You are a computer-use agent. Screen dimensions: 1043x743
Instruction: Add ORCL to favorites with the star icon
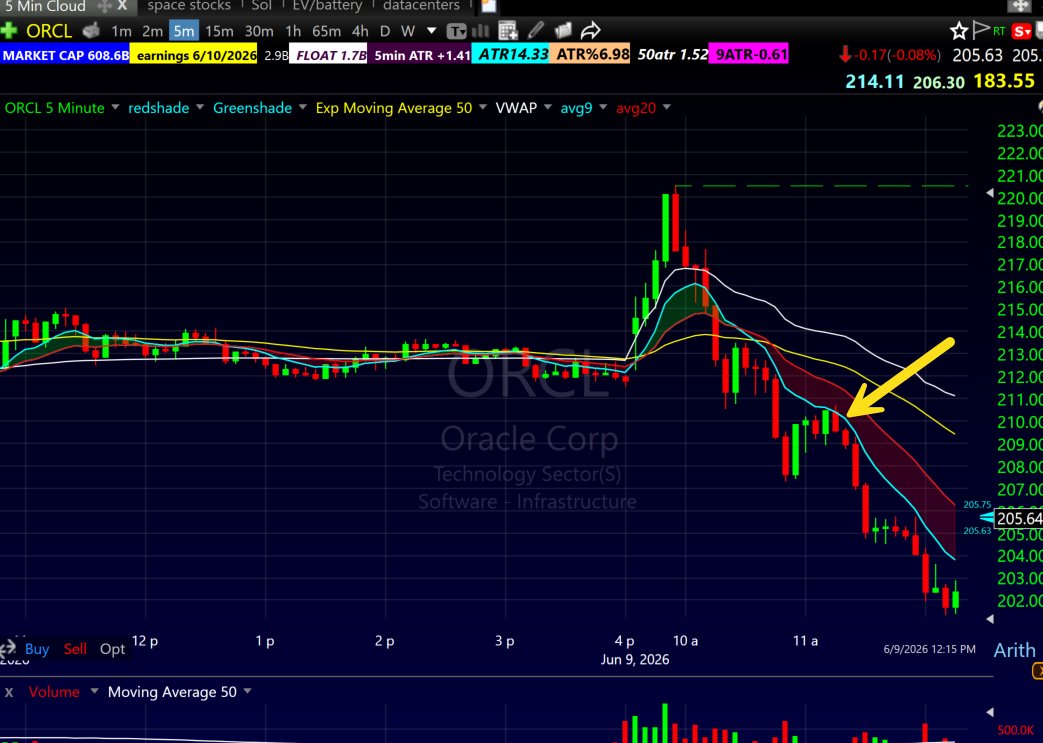pos(959,31)
